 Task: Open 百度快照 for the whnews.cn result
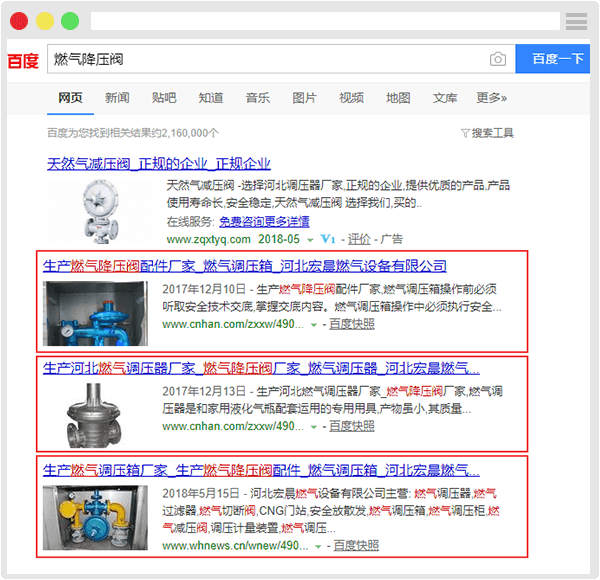point(356,546)
